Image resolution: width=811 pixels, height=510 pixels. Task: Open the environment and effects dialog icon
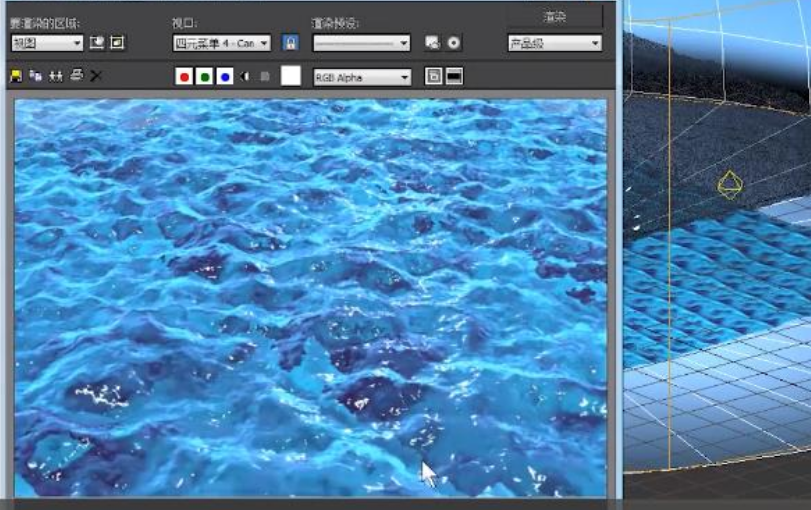pos(453,43)
